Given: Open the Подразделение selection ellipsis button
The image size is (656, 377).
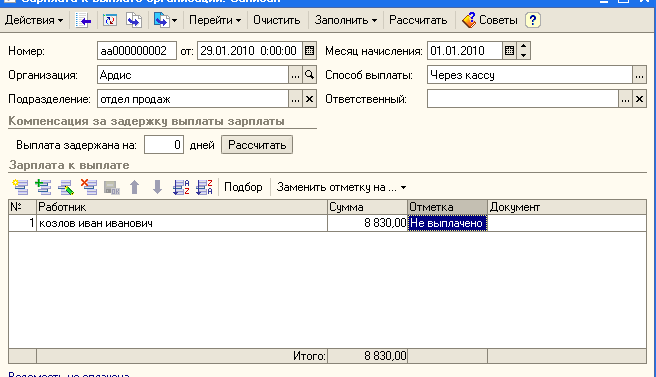Looking at the screenshot, I should coord(295,99).
